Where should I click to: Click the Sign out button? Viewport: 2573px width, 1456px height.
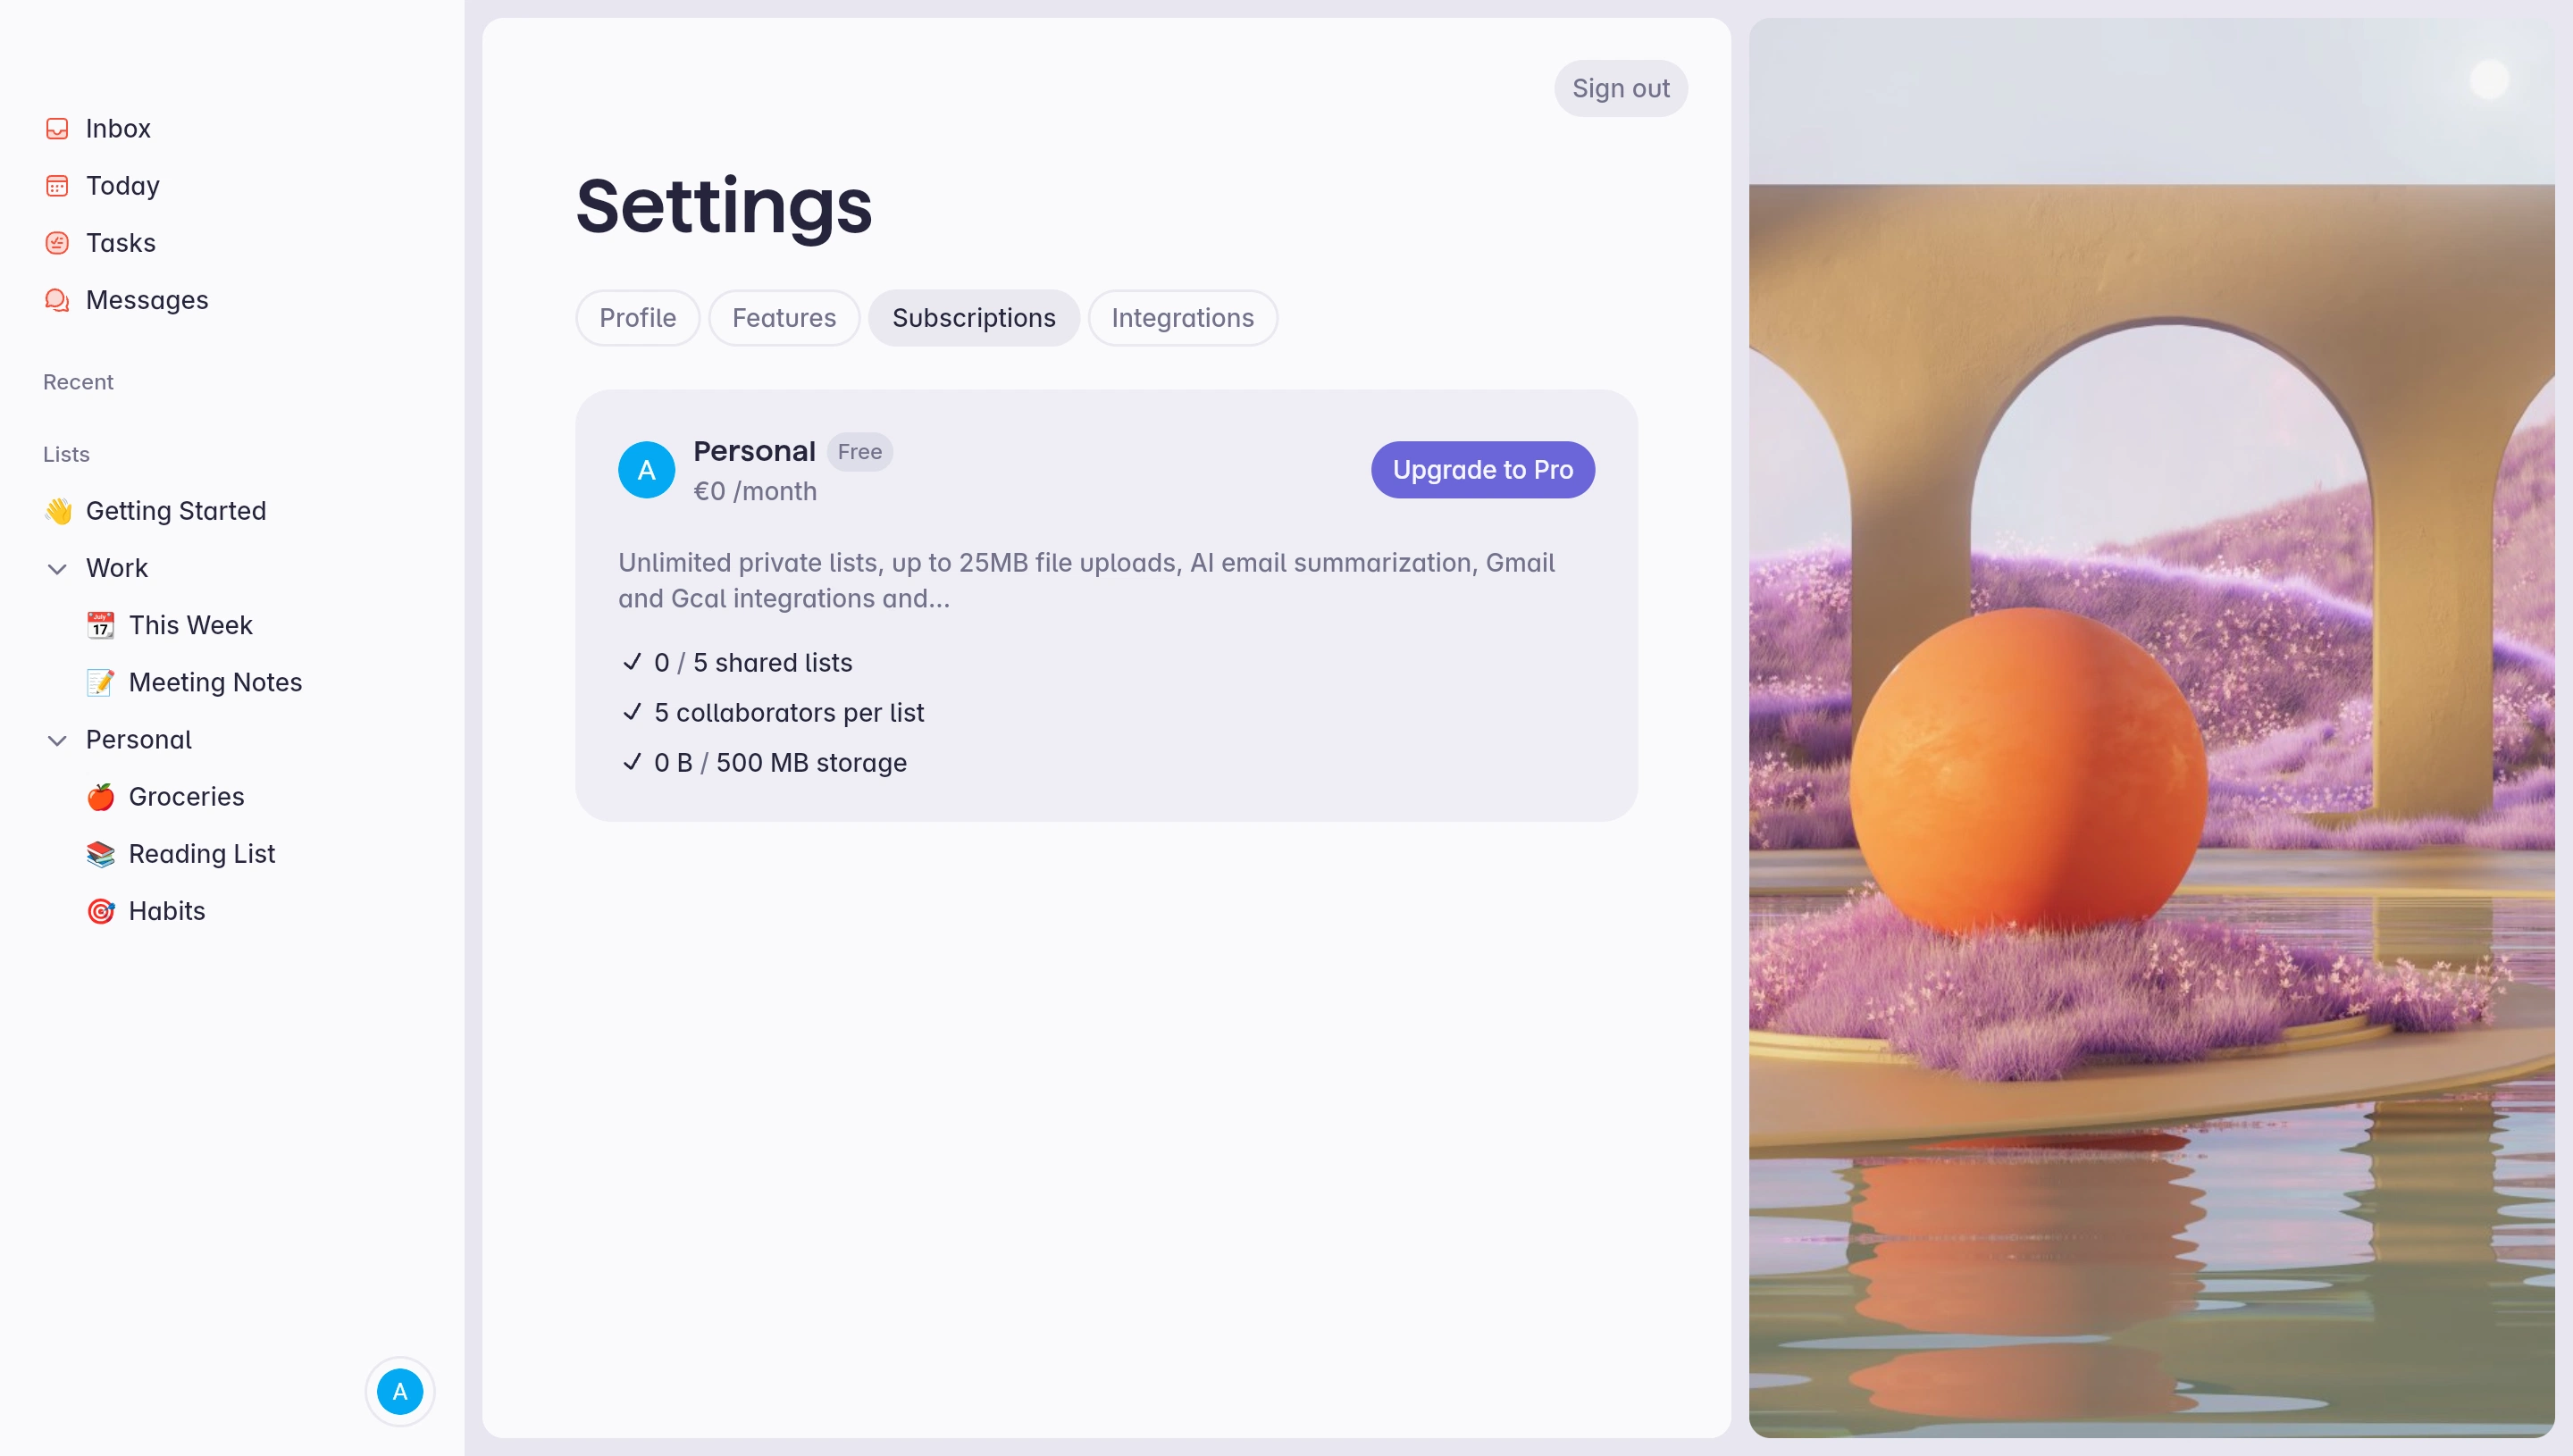(1620, 89)
